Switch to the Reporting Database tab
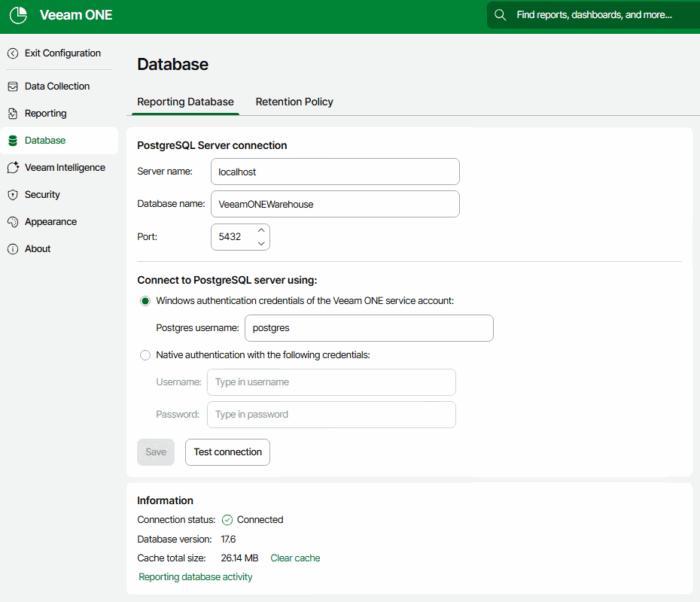The width and height of the screenshot is (700, 602). click(185, 102)
